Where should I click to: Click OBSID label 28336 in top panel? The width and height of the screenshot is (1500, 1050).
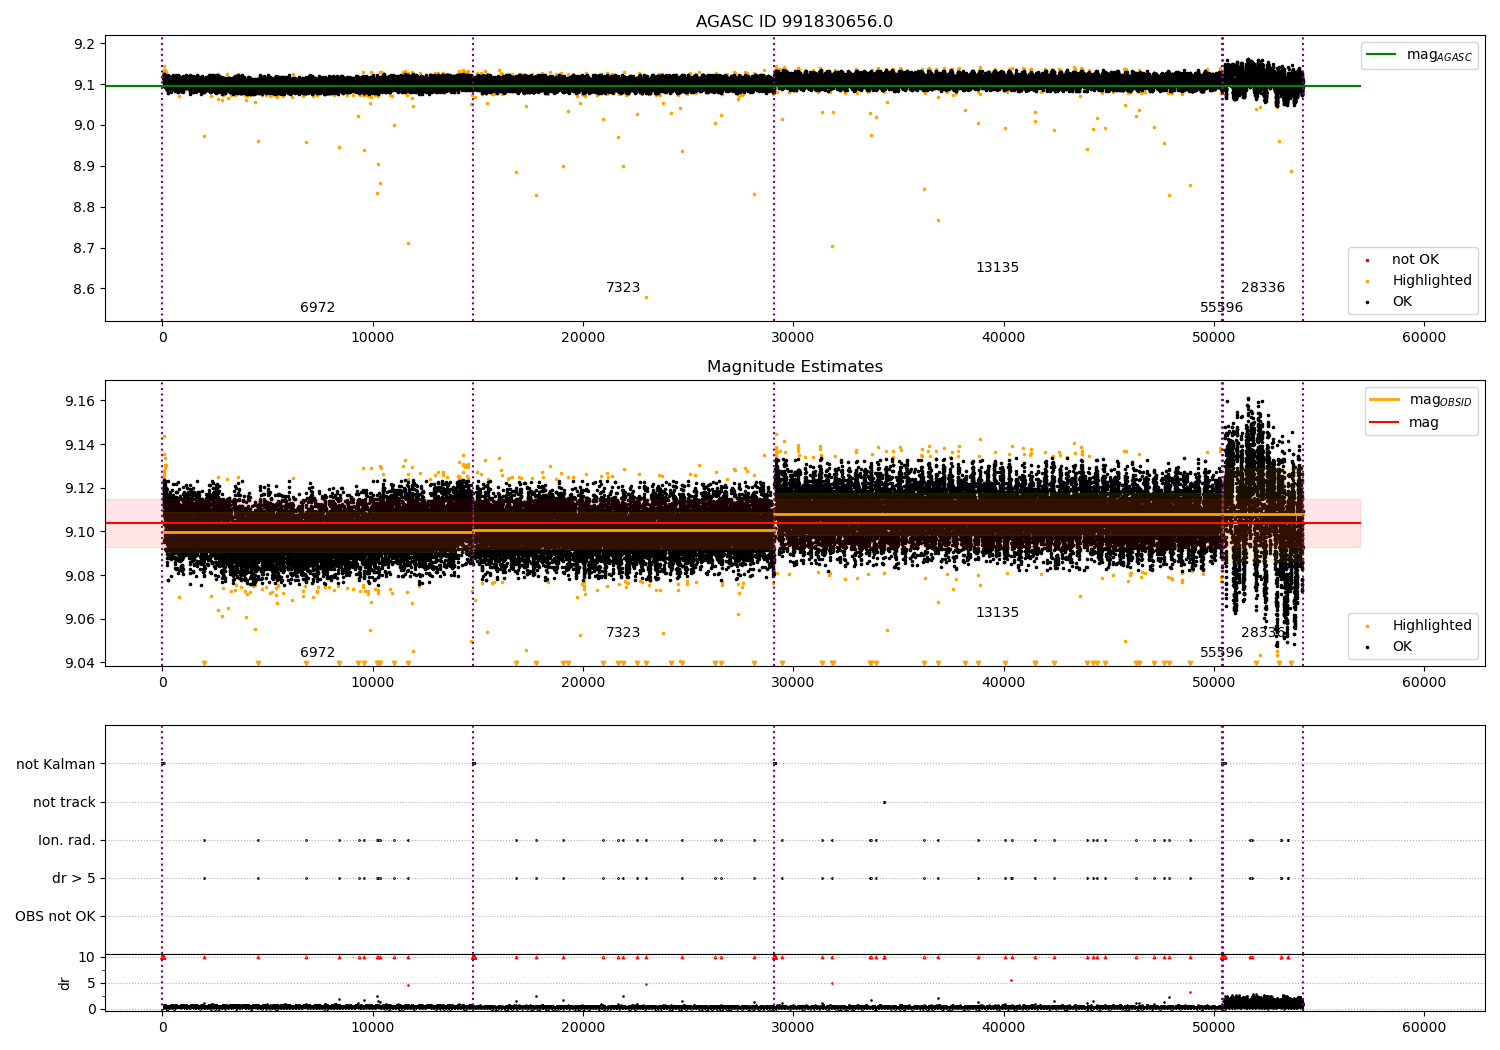click(1263, 288)
